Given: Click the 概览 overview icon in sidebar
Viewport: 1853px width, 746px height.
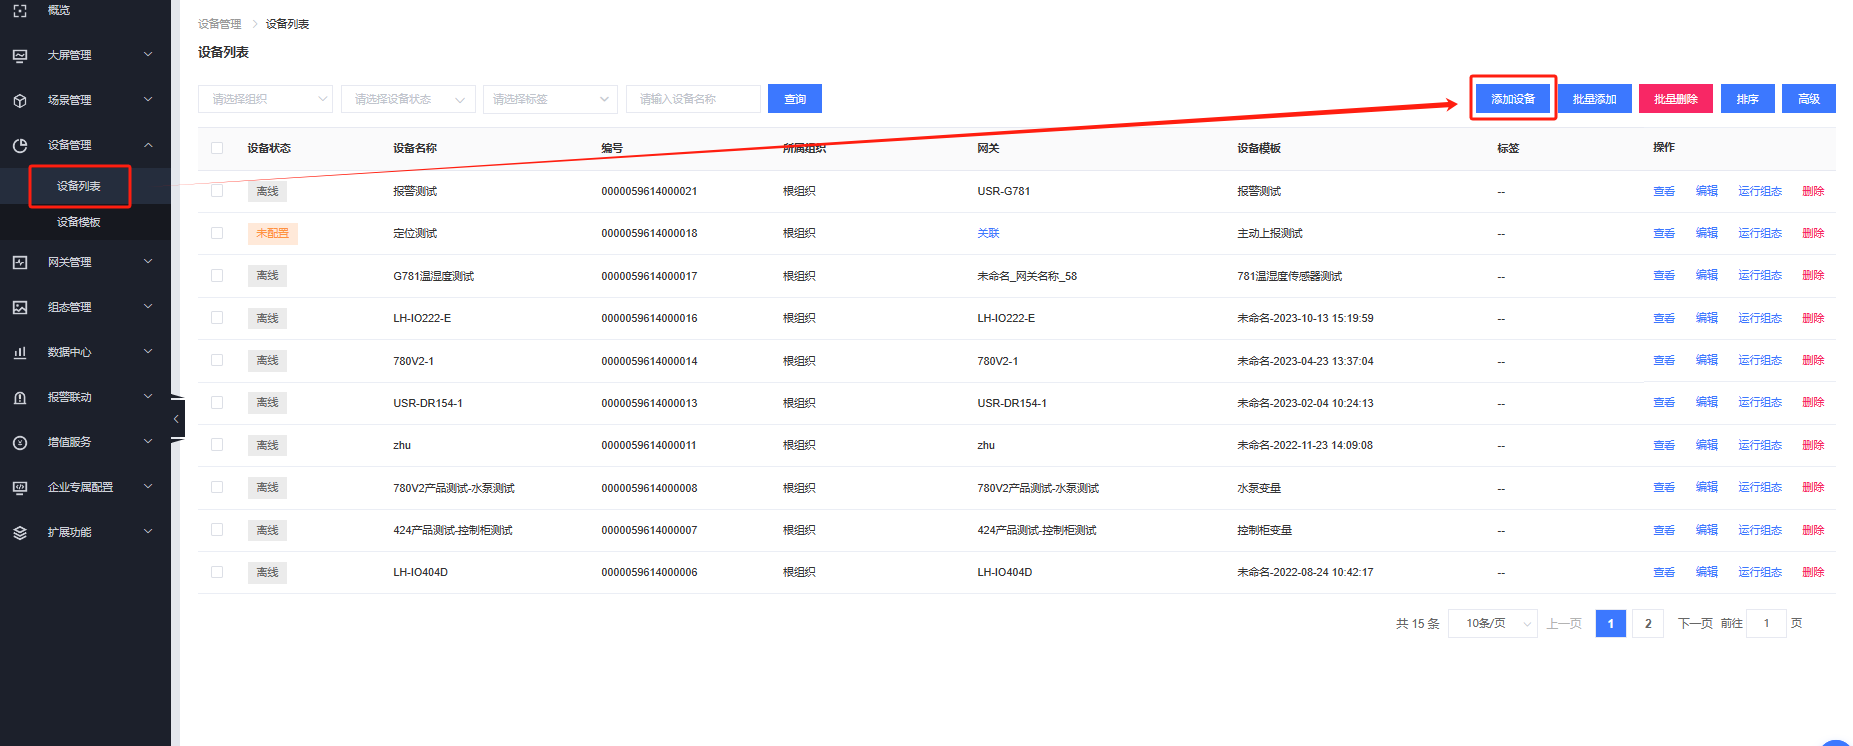Looking at the screenshot, I should point(20,10).
